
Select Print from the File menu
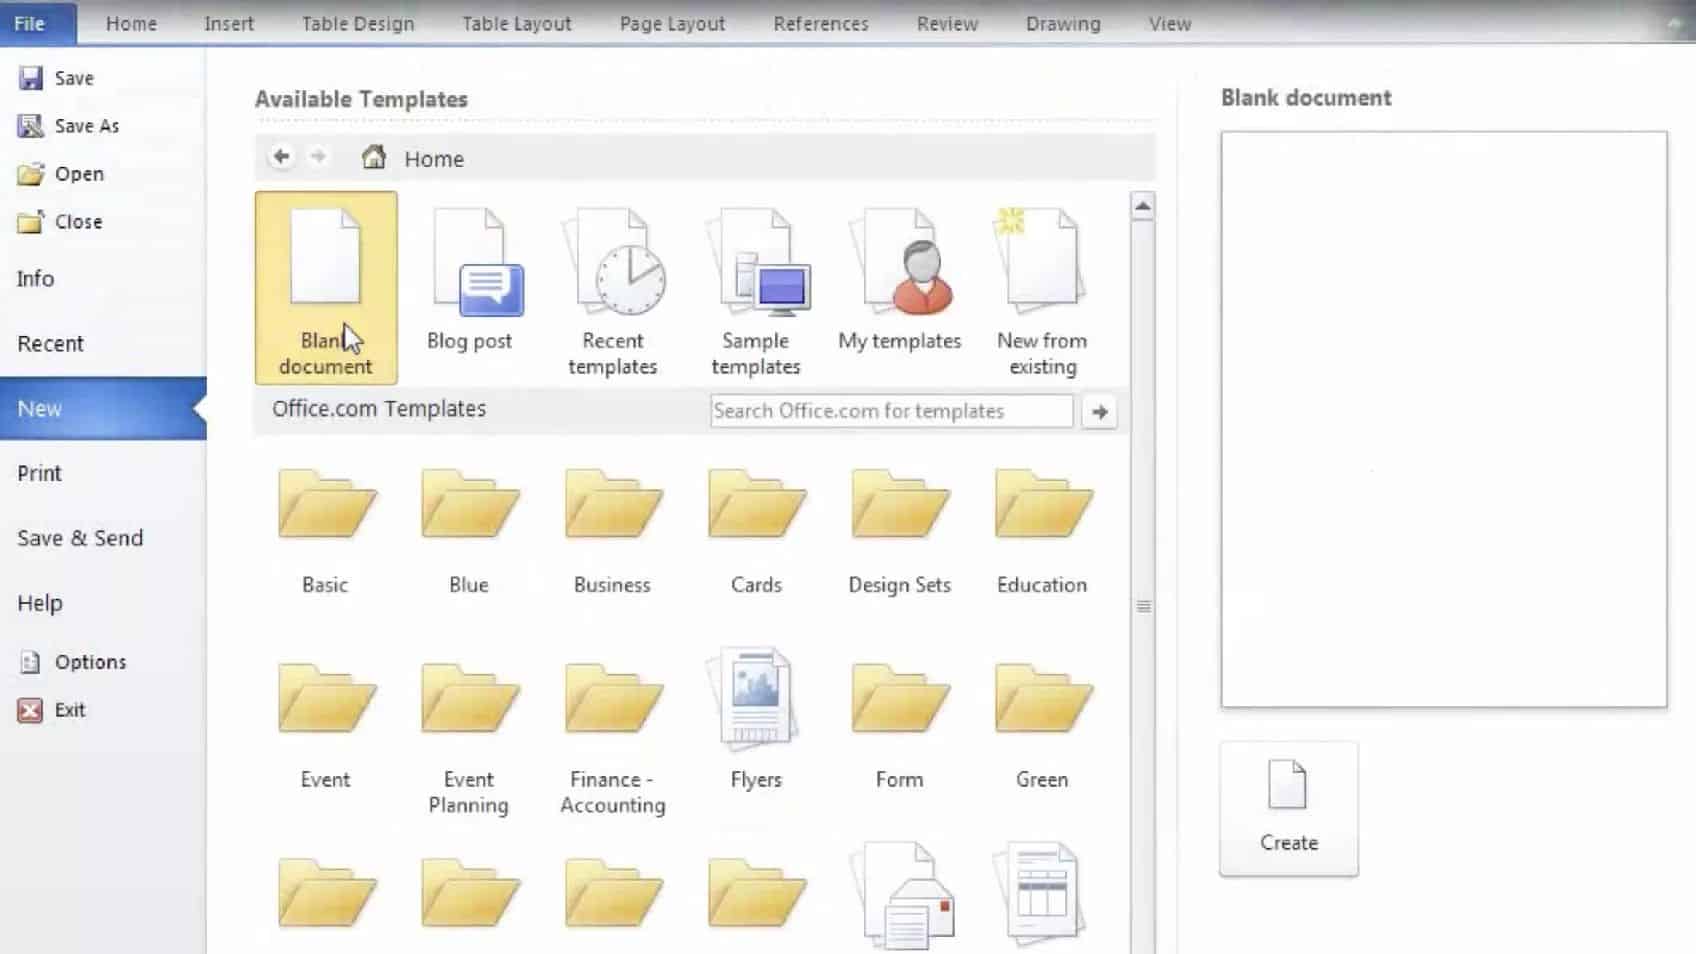[x=39, y=472]
